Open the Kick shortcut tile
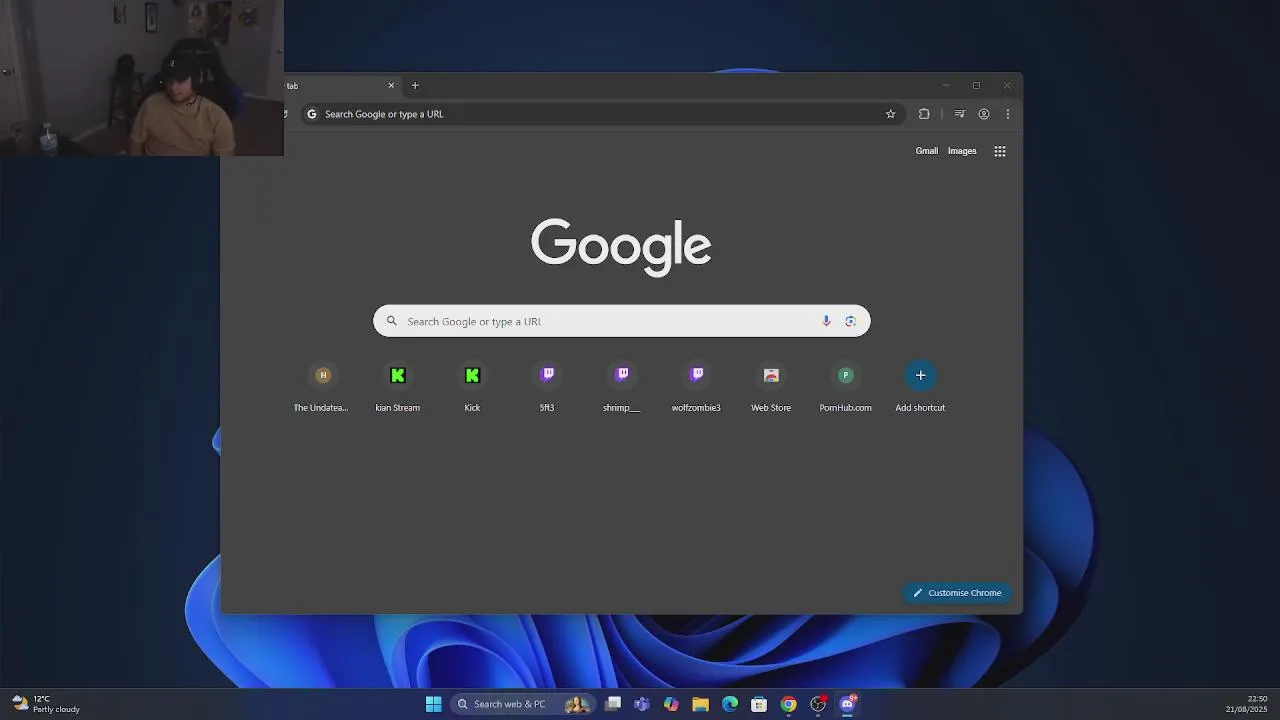 (472, 387)
